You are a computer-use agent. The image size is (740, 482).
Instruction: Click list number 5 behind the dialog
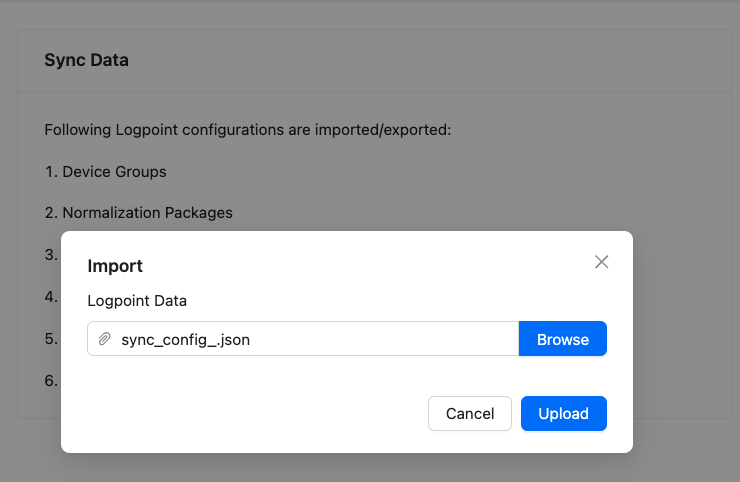coord(51,338)
